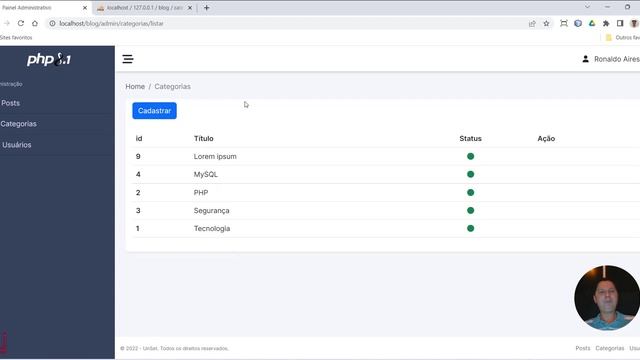The height and width of the screenshot is (360, 640).
Task: Open the extensions puzzle icon
Action: coord(606,24)
